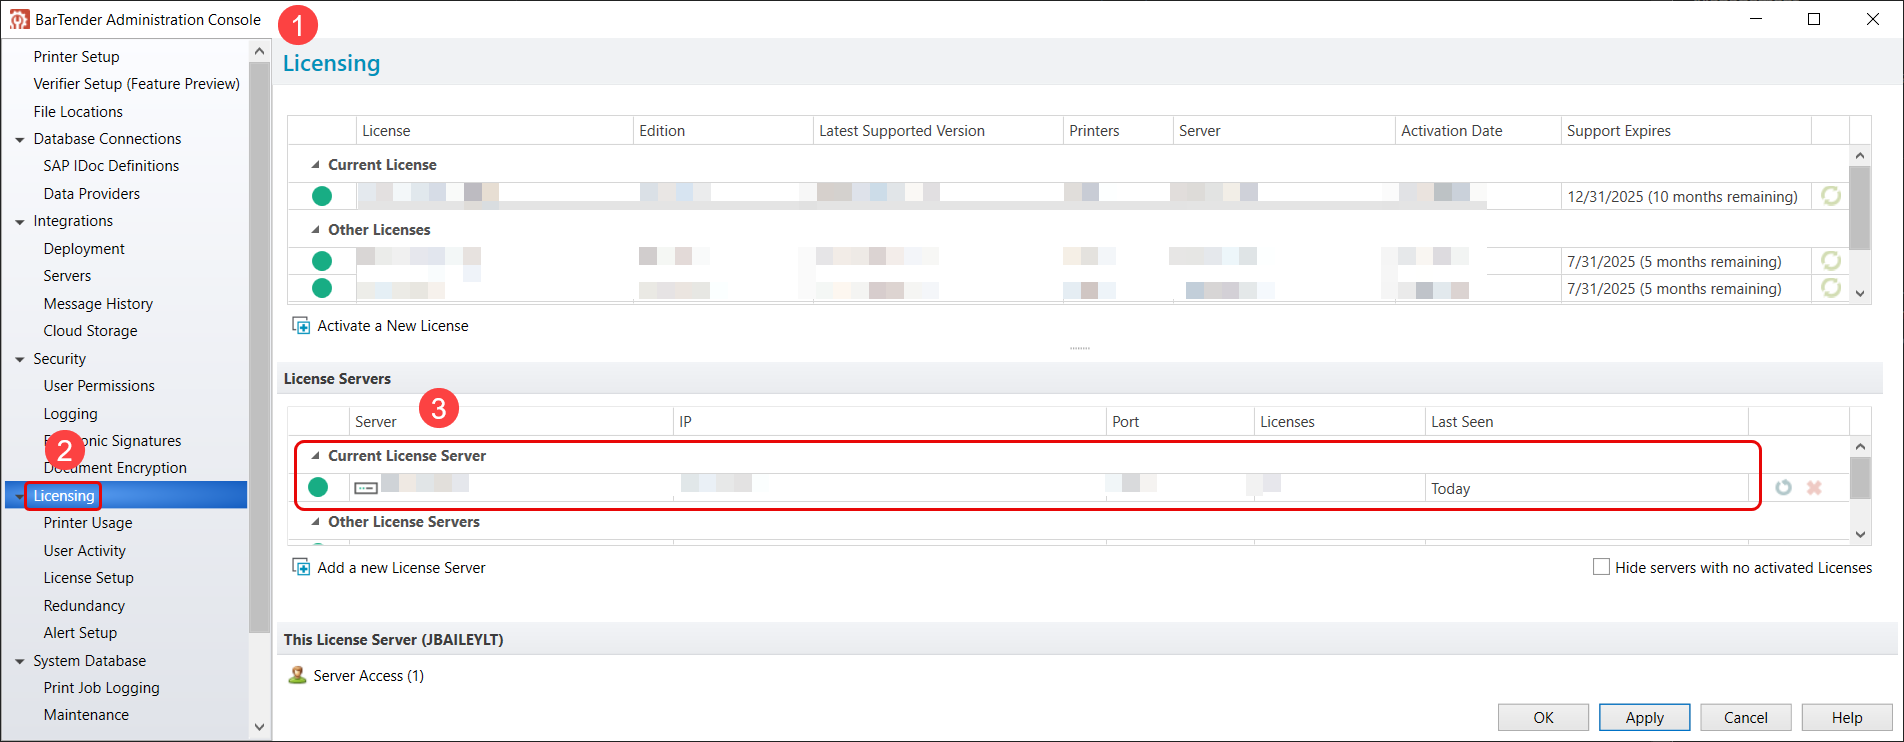Open Deployment under Integrations
Screen dimensions: 1904x742
(84, 249)
